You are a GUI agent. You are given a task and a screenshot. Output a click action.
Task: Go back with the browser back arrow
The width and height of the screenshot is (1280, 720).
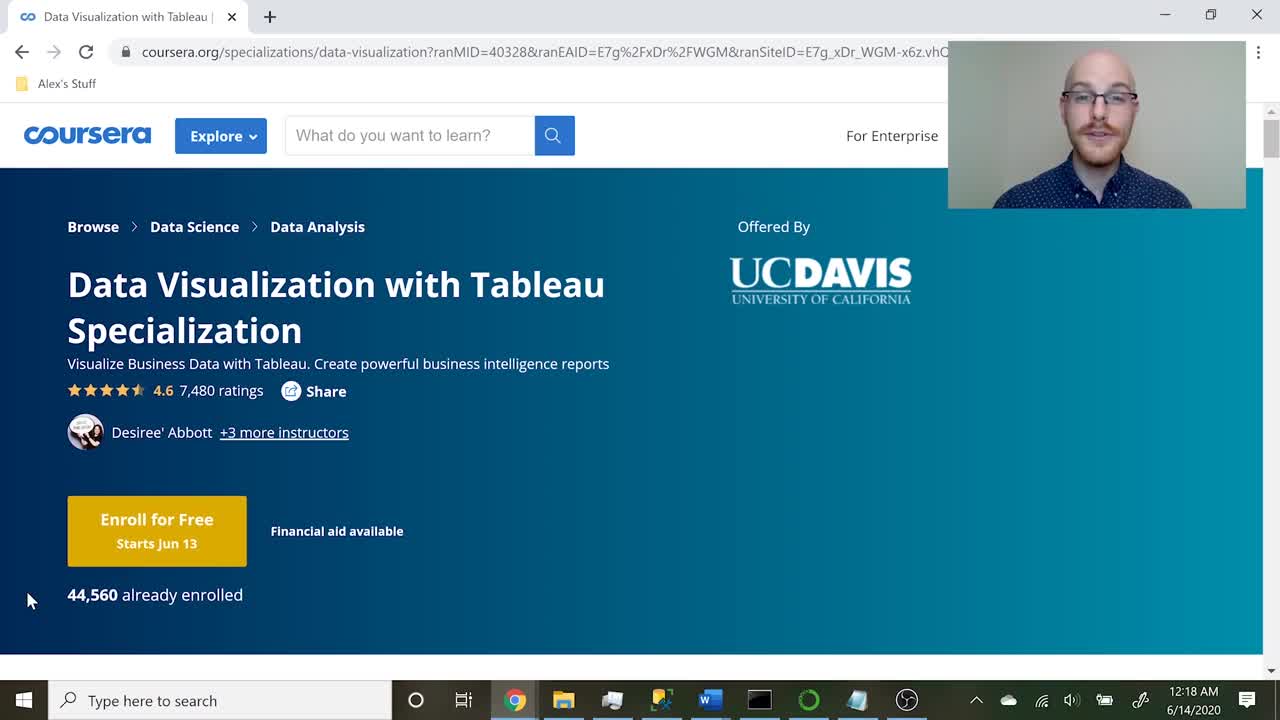[x=22, y=52]
